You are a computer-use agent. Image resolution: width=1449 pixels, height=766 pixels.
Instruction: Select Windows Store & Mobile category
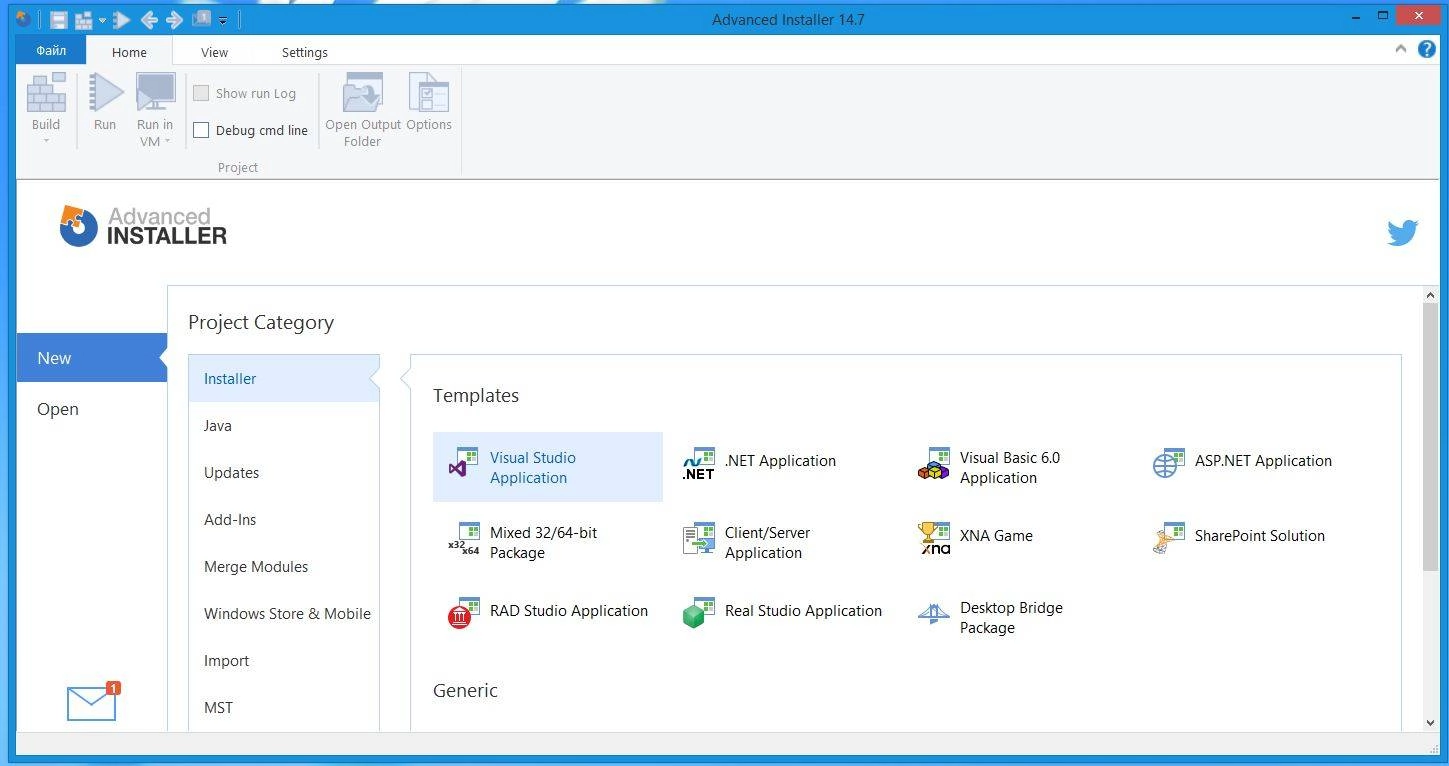pyautogui.click(x=284, y=613)
